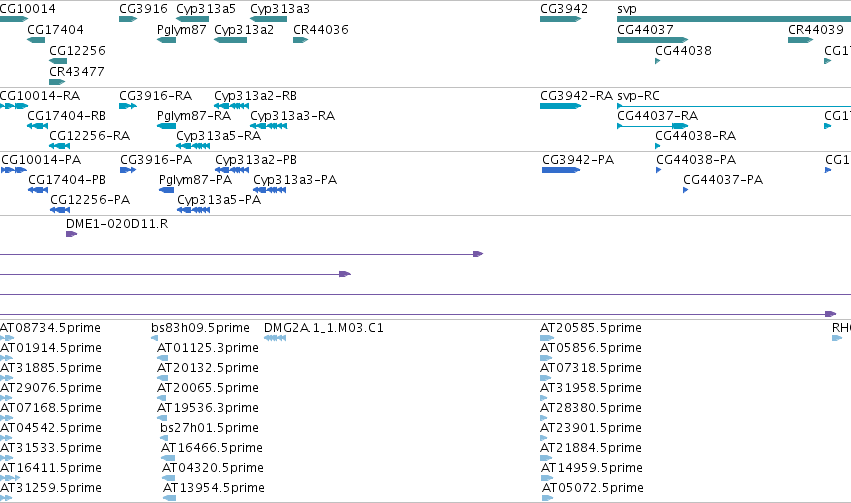Click the CR43477 gene label

pyautogui.click(x=77, y=72)
